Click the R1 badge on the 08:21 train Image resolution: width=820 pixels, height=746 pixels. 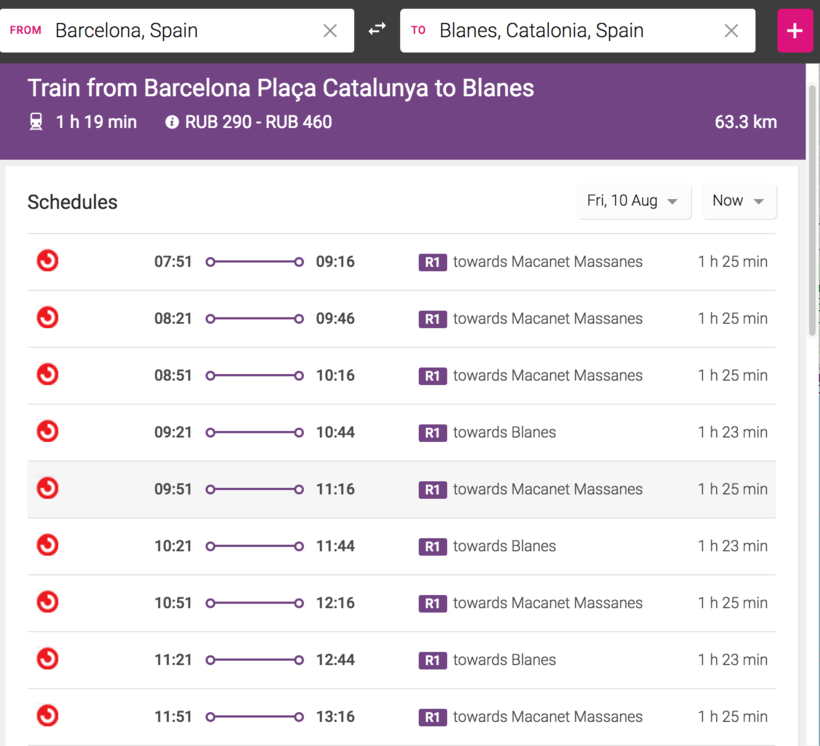[432, 319]
